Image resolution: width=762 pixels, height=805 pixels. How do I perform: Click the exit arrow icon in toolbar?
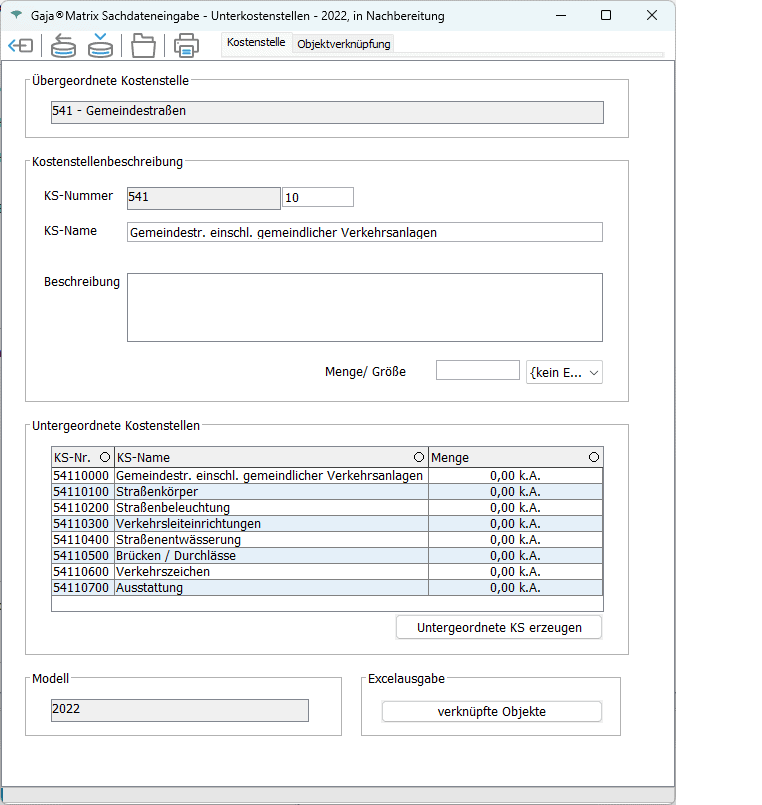(20, 46)
